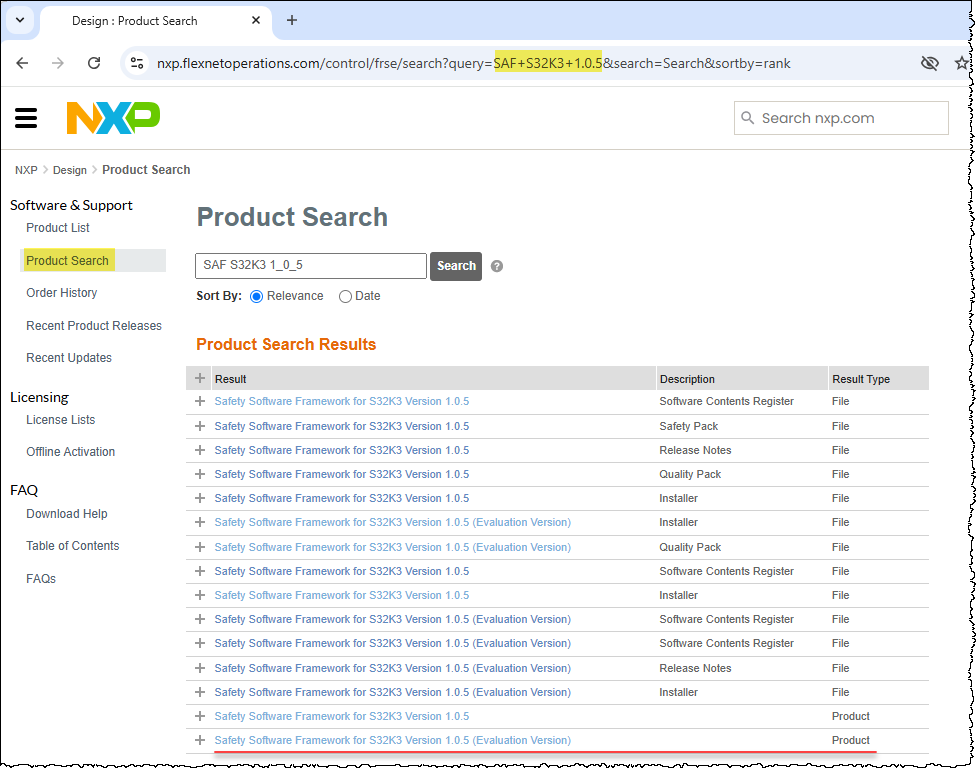976x770 pixels.
Task: Click the hidden-eye icon in the address bar
Action: tap(930, 62)
